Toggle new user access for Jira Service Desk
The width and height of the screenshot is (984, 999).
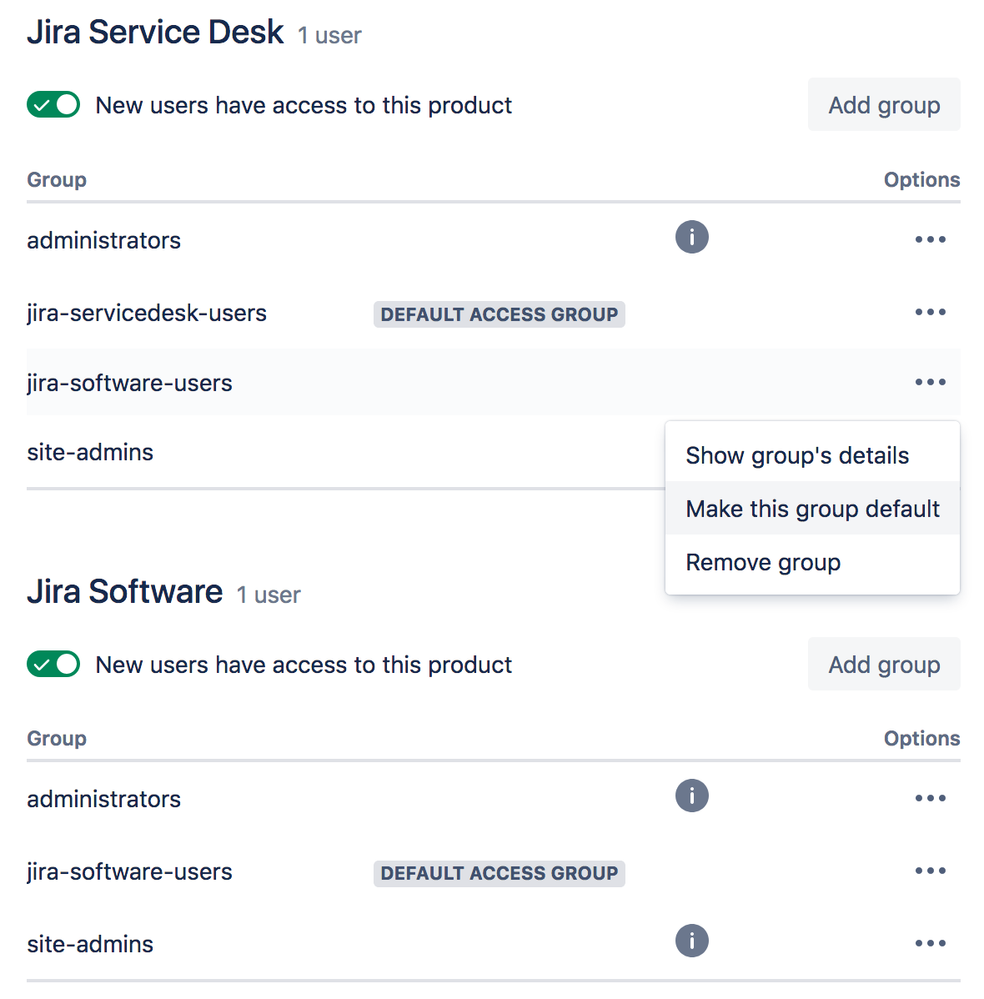[52, 104]
